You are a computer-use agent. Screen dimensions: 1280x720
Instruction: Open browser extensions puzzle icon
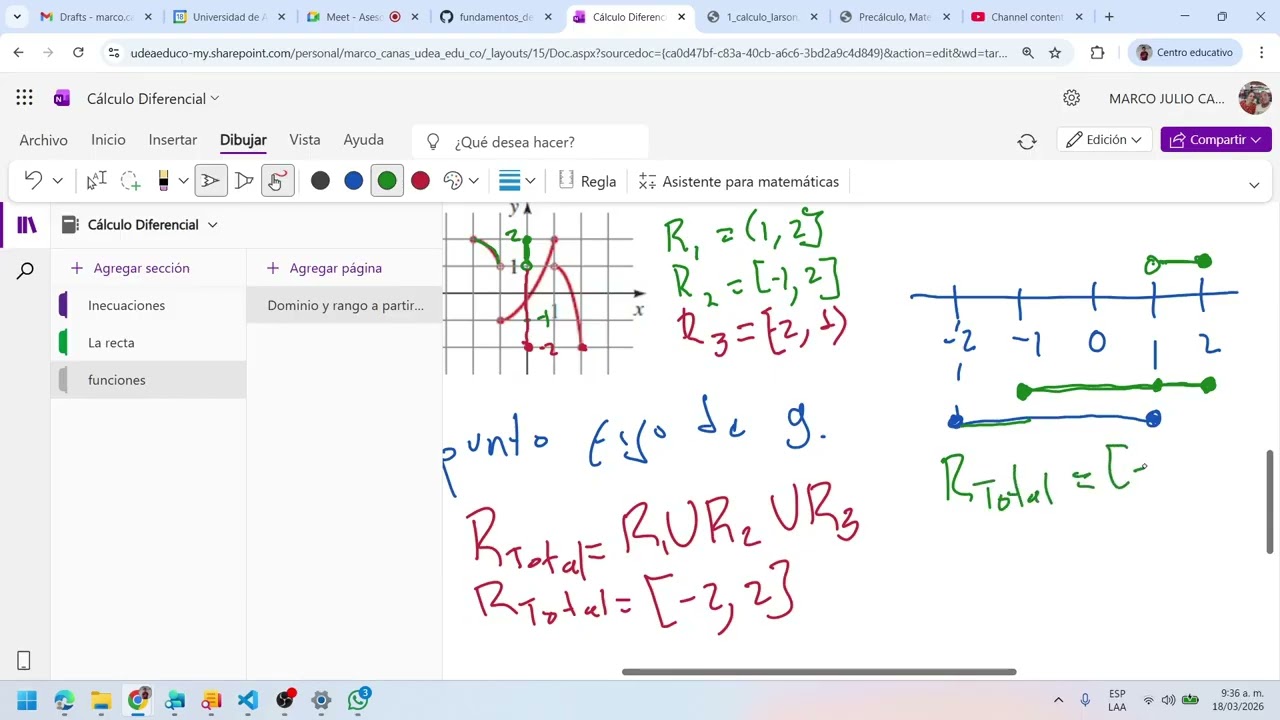[x=1098, y=53]
